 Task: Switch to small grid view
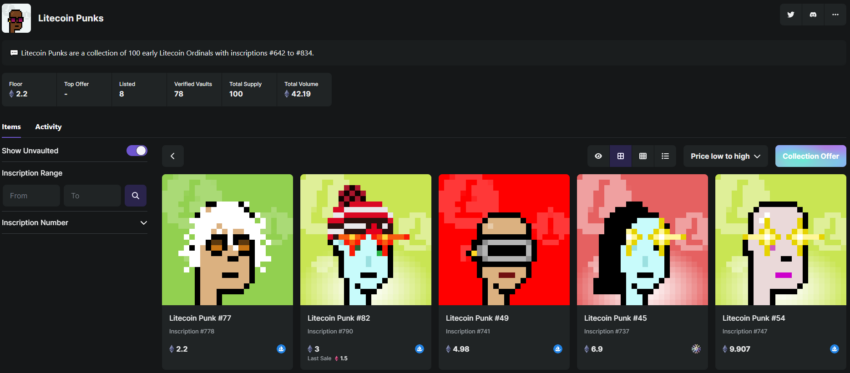tap(643, 156)
